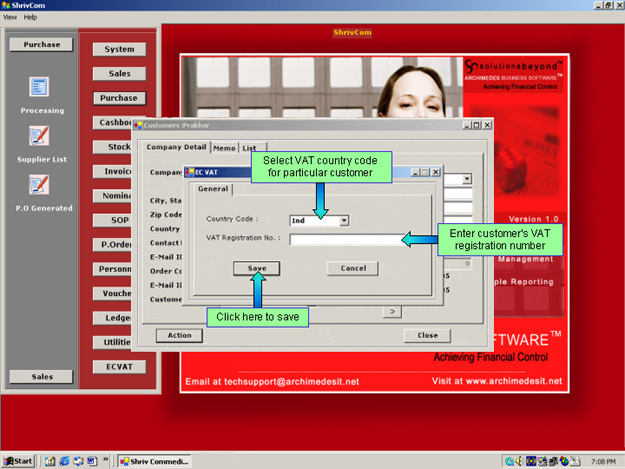Open the Help menu

[30, 17]
